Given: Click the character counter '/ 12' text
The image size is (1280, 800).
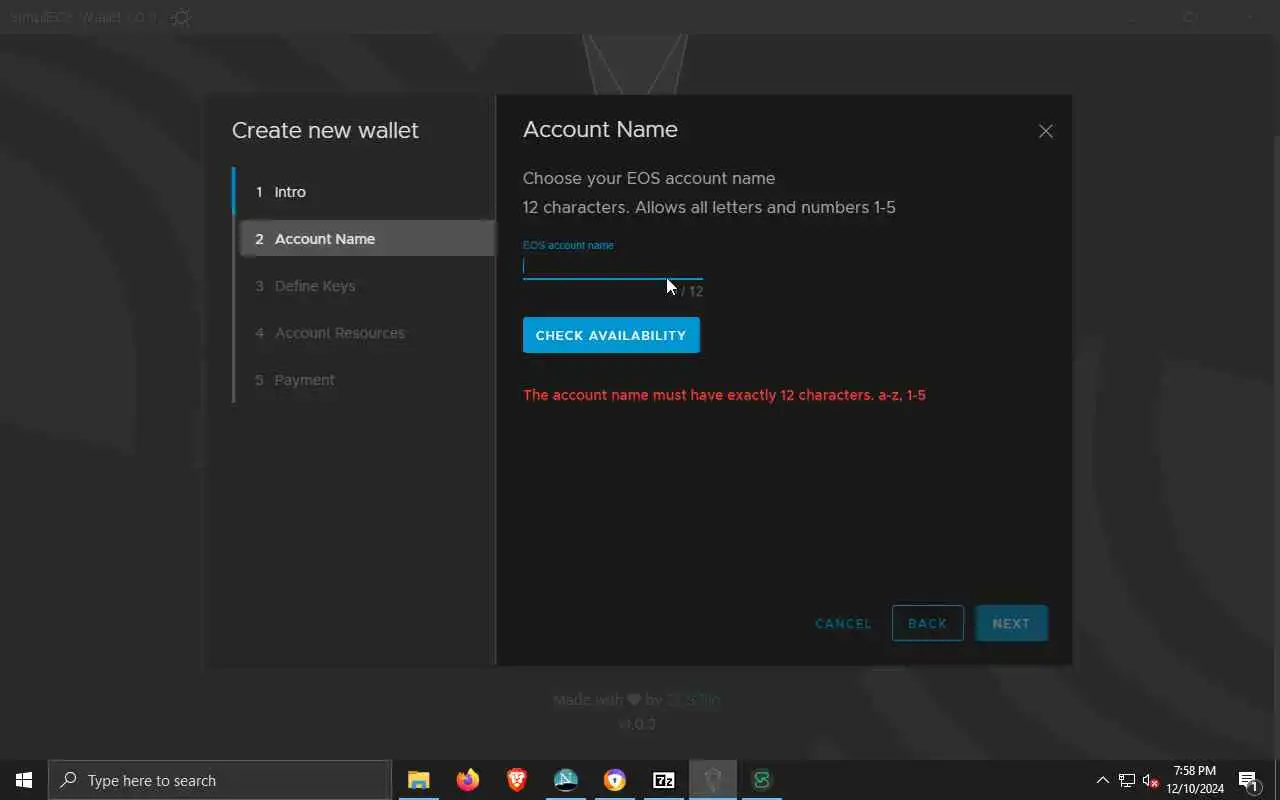Looking at the screenshot, I should [x=692, y=291].
